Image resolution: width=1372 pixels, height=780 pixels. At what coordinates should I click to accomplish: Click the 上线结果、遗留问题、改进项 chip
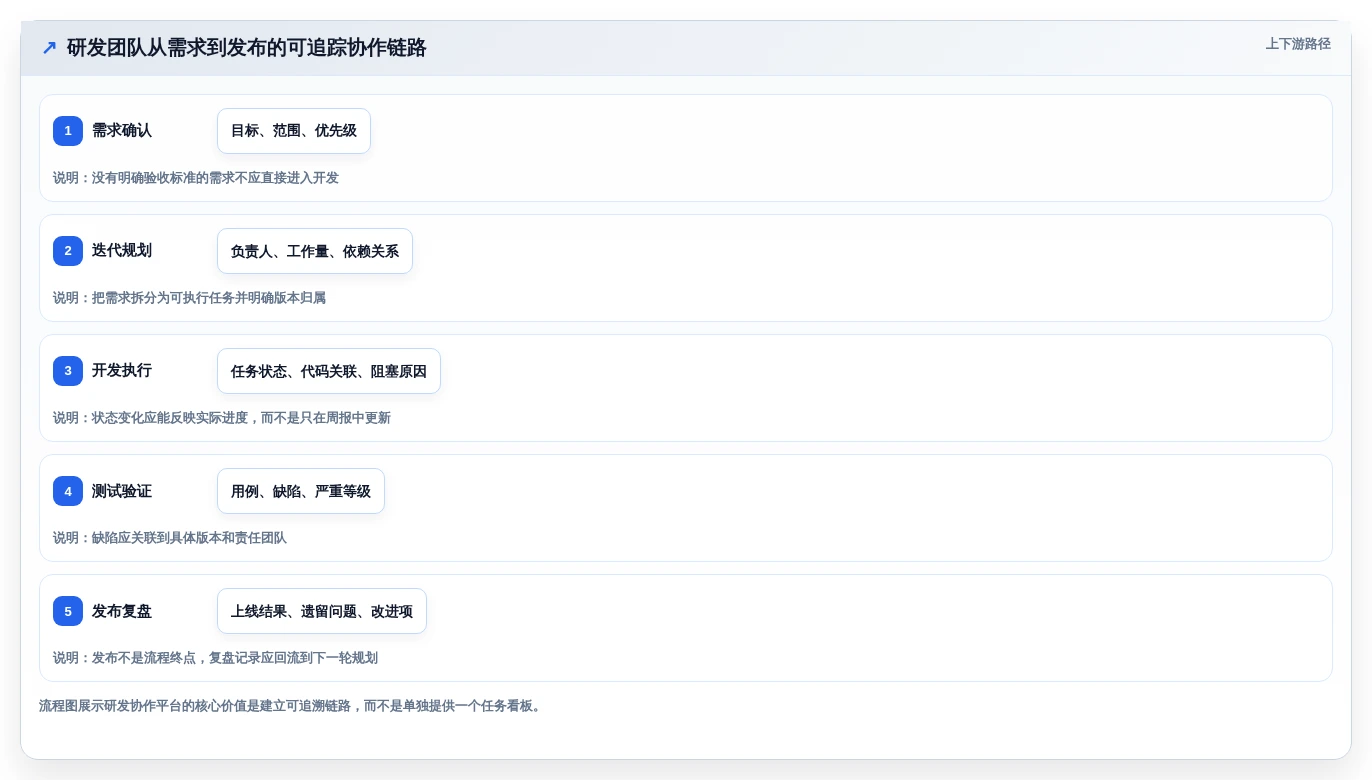(x=322, y=611)
